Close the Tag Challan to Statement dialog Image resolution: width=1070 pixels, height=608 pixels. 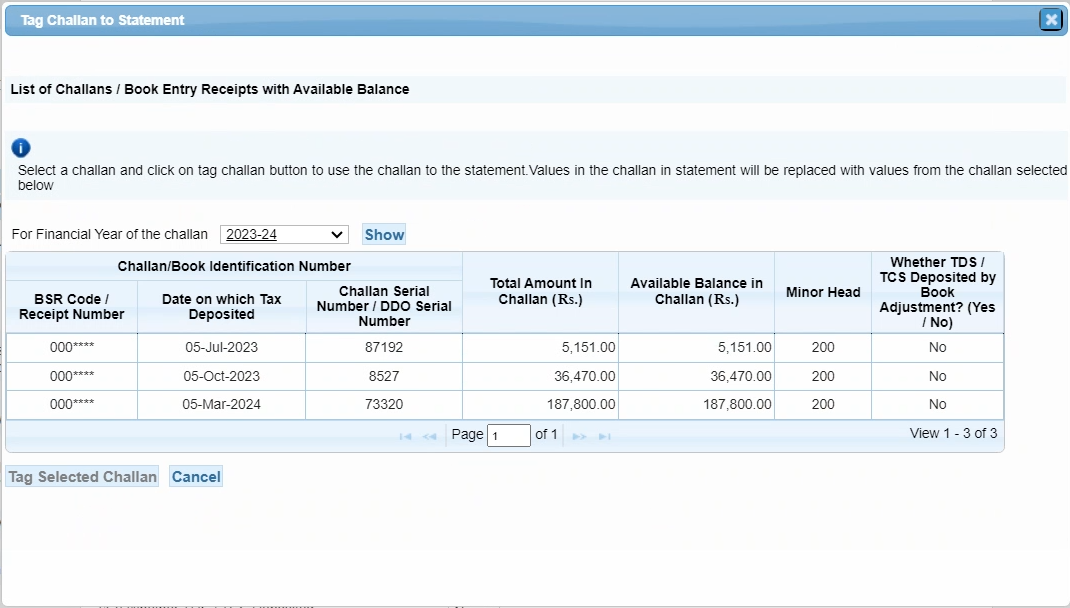(x=1051, y=20)
